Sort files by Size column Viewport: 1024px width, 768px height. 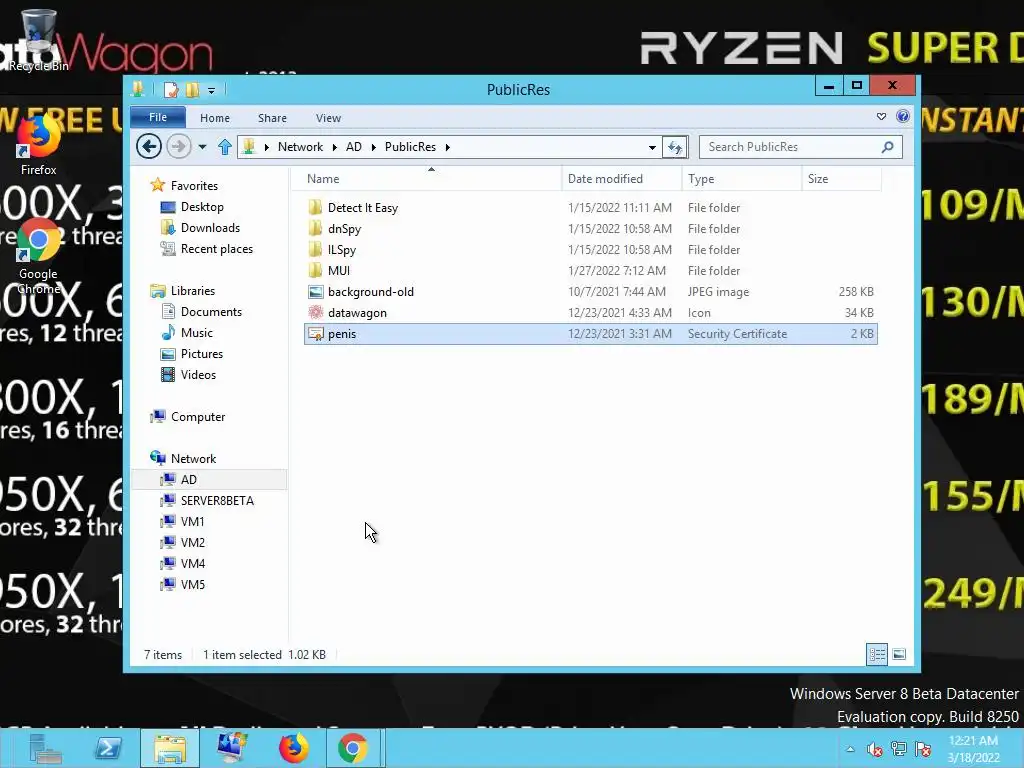[842, 179]
